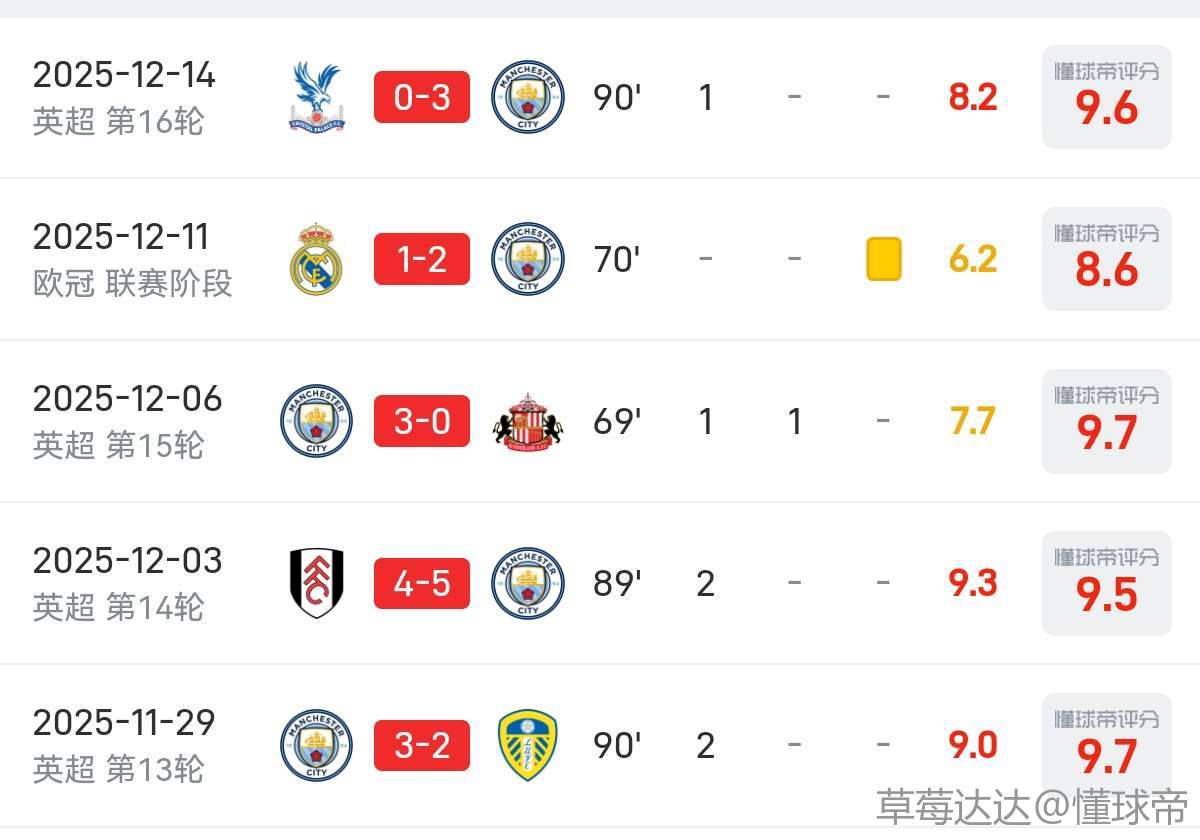The image size is (1200, 840).
Task: Open the 1-2 score badge
Action: [421, 259]
